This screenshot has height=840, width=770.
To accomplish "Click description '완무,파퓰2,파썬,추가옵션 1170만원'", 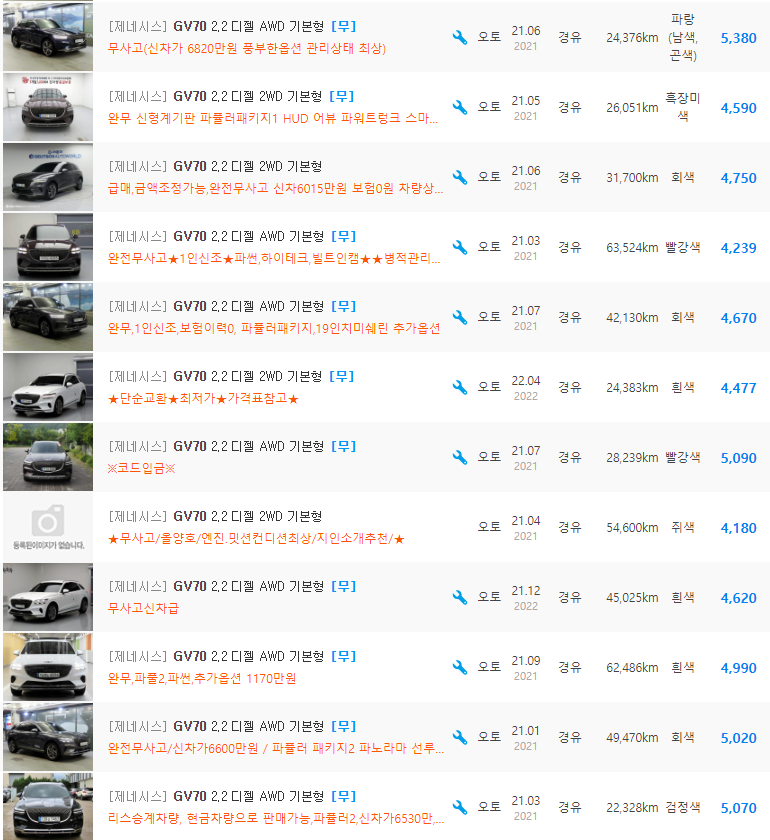I will [x=202, y=679].
